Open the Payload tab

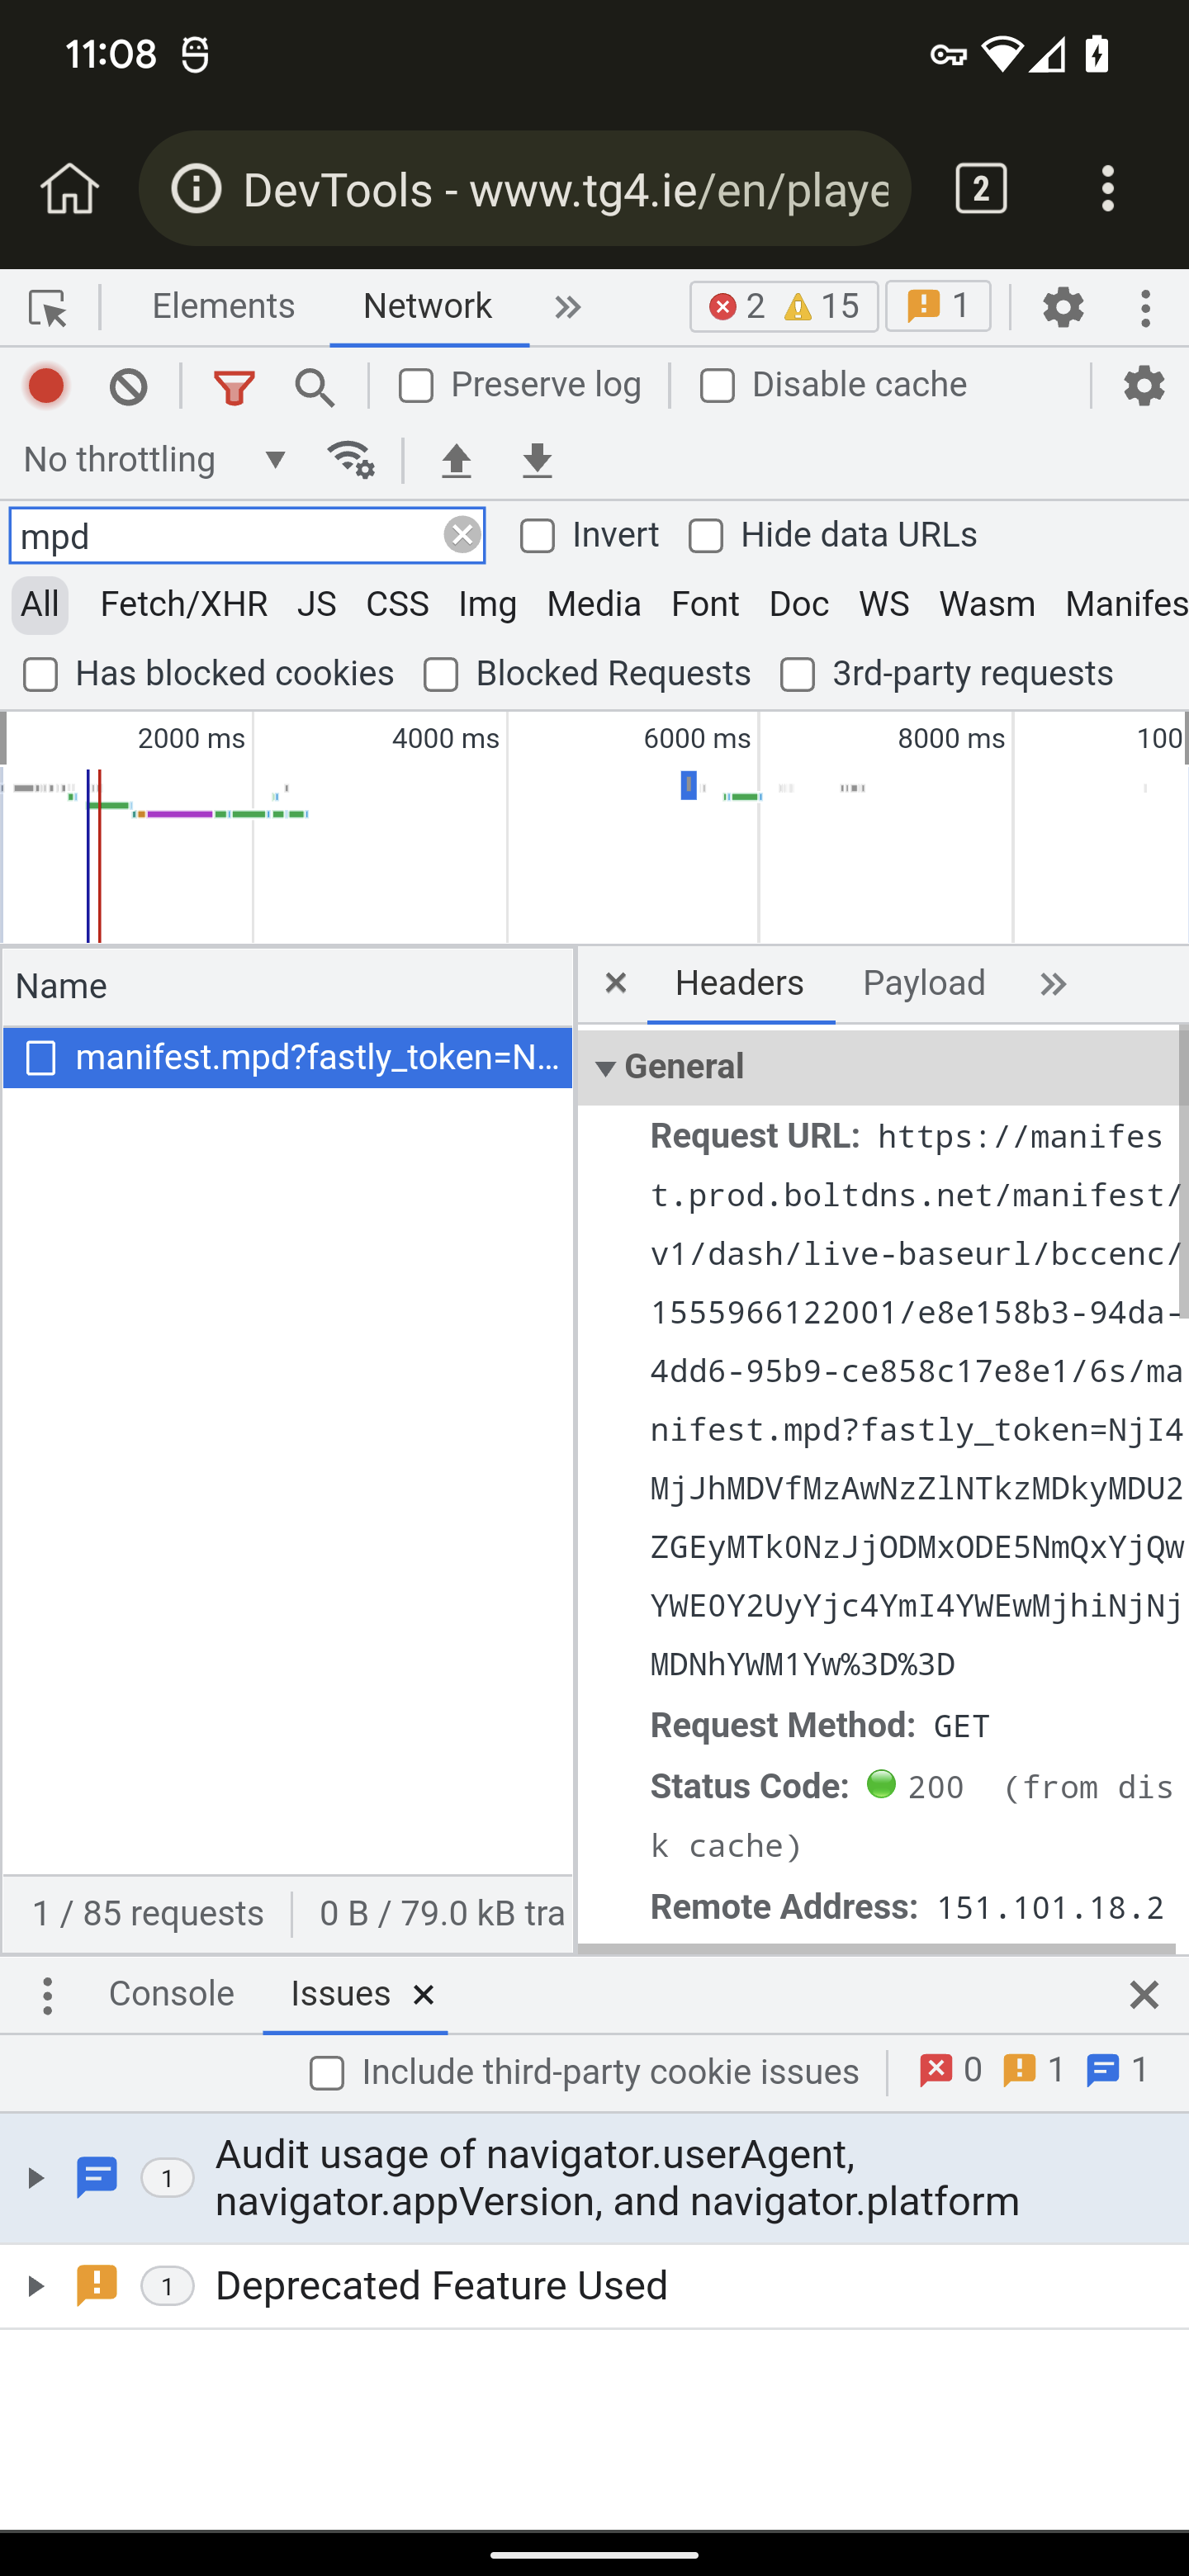click(923, 983)
